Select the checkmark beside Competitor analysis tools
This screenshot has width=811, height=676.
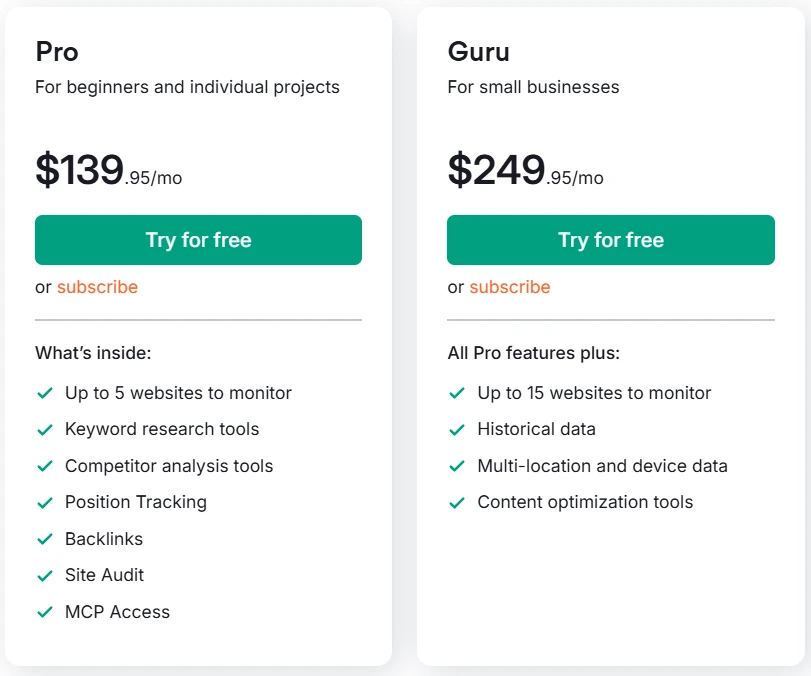tap(45, 466)
